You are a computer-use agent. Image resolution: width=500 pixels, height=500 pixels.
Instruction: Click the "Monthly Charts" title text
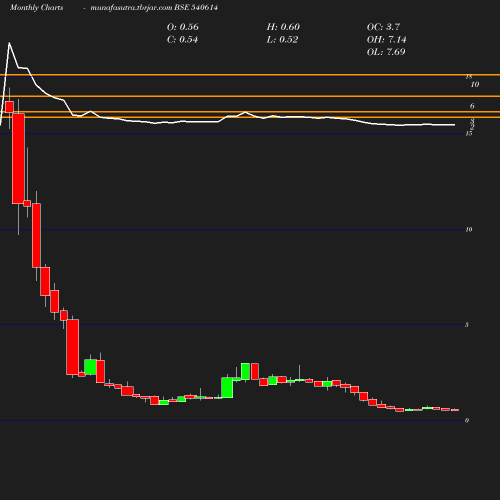[37, 8]
